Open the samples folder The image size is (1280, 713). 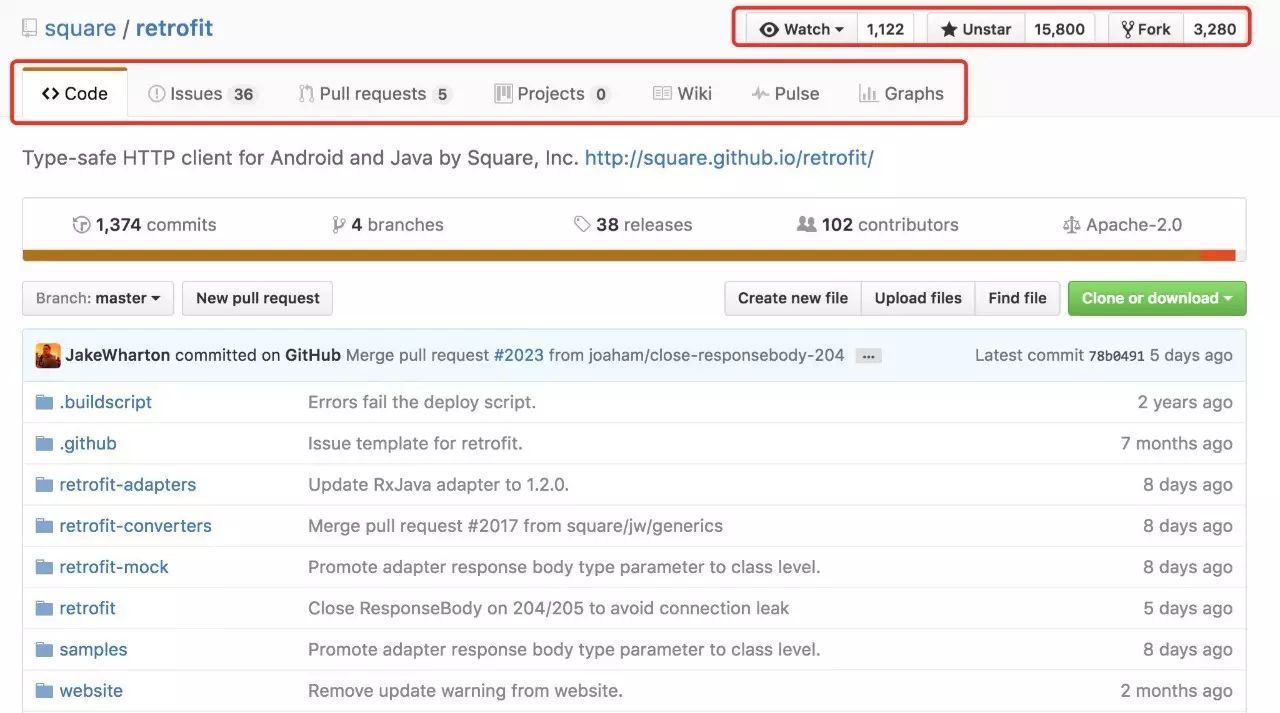[93, 650]
